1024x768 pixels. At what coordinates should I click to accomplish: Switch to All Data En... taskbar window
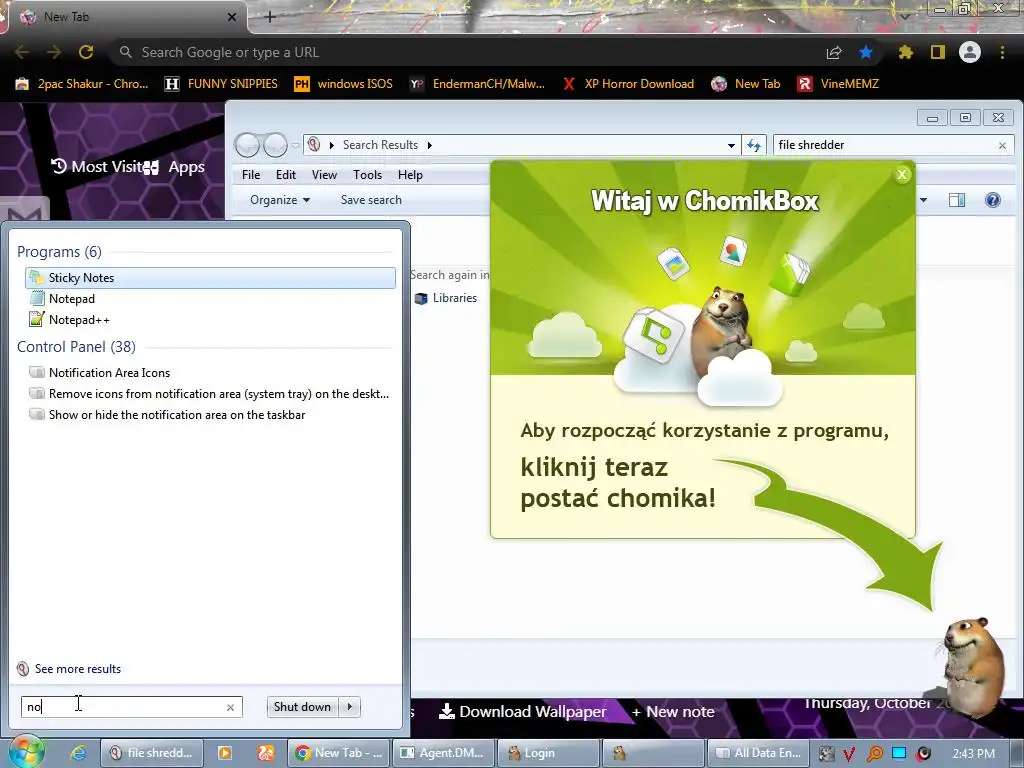[x=759, y=753]
